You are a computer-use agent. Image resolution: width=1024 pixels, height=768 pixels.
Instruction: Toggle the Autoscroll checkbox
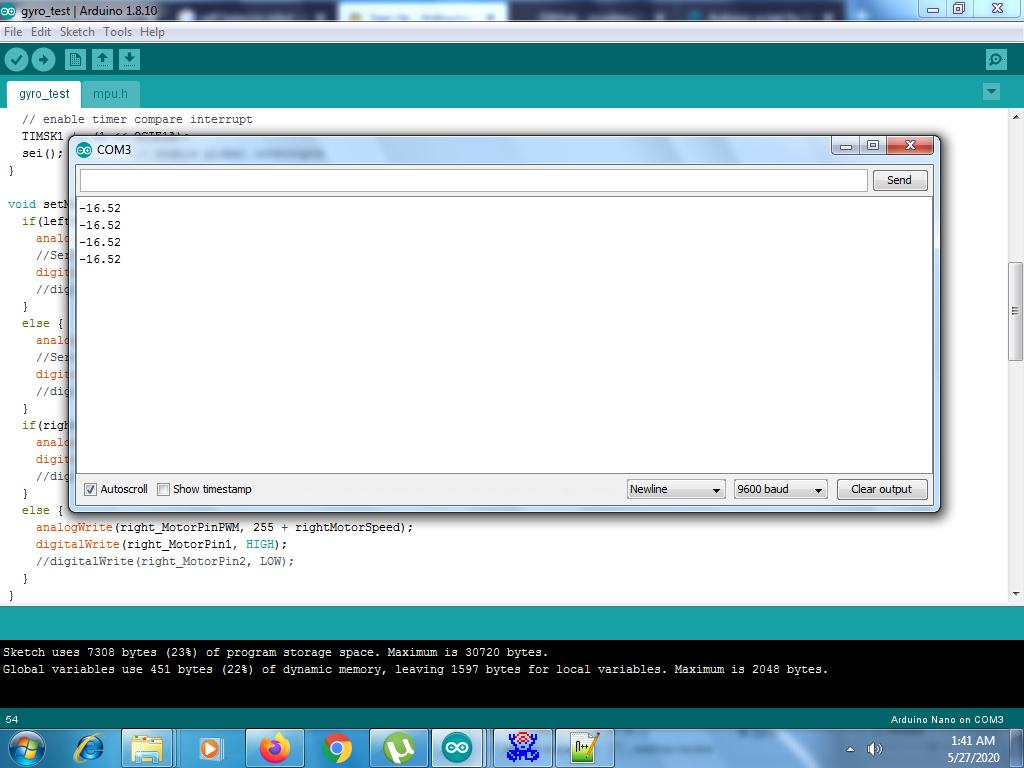91,489
